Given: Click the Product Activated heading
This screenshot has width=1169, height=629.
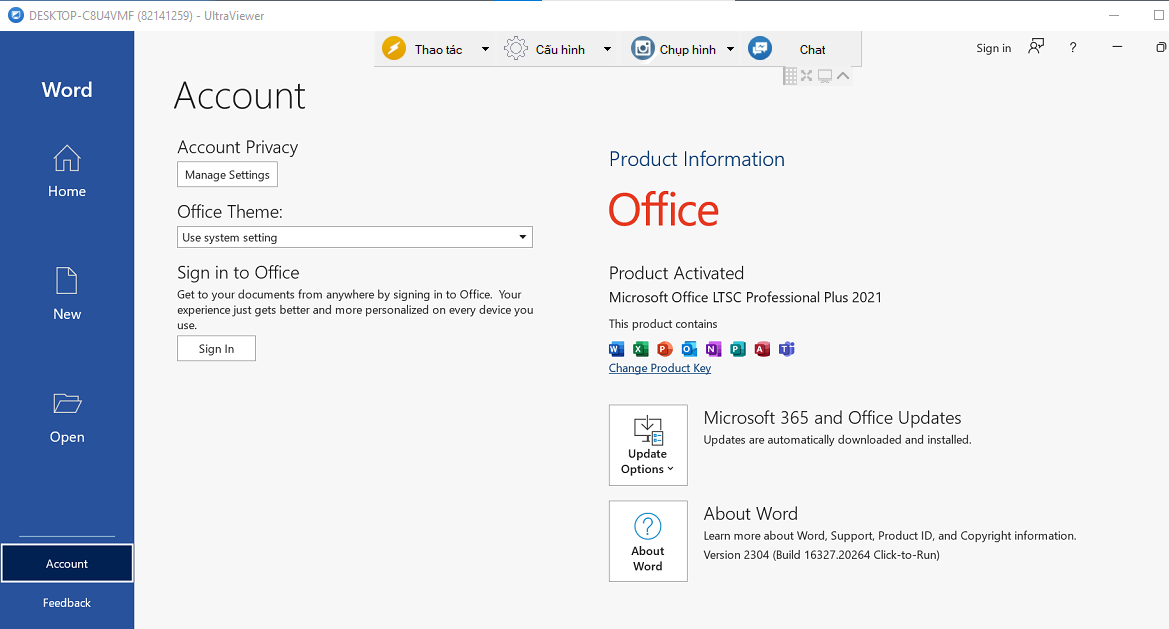Looking at the screenshot, I should coord(676,273).
